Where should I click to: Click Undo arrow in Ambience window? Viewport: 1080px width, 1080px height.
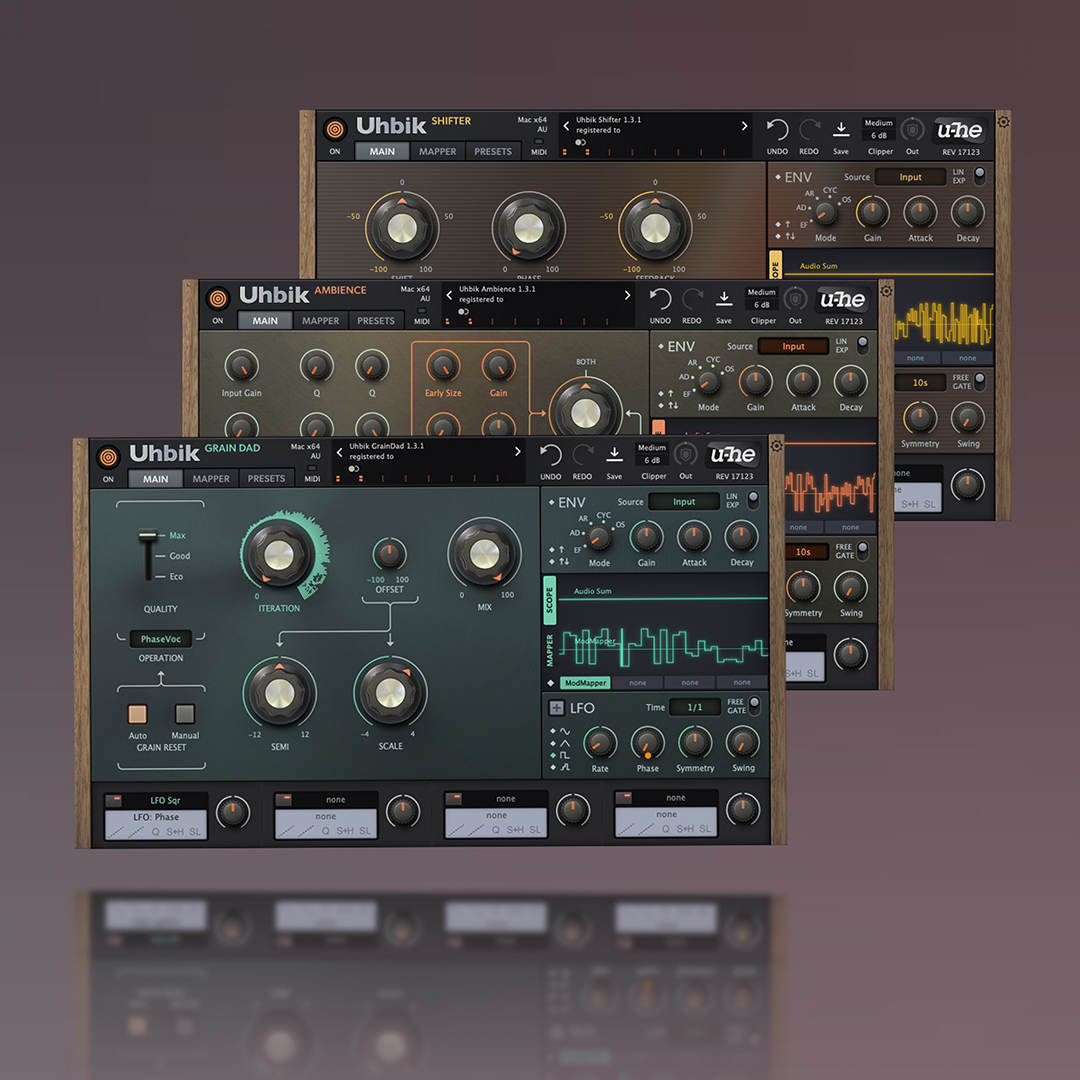point(660,300)
